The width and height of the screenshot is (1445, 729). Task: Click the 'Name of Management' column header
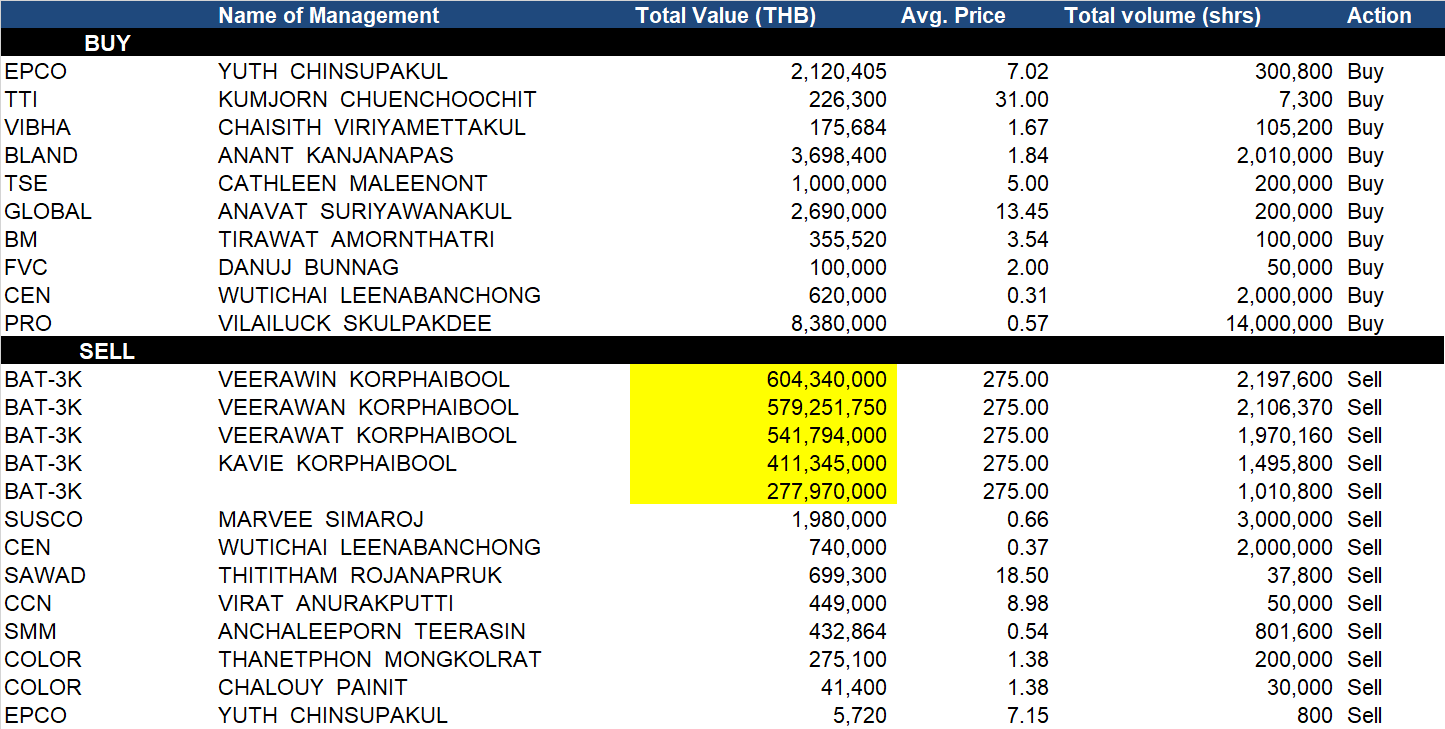click(x=329, y=16)
